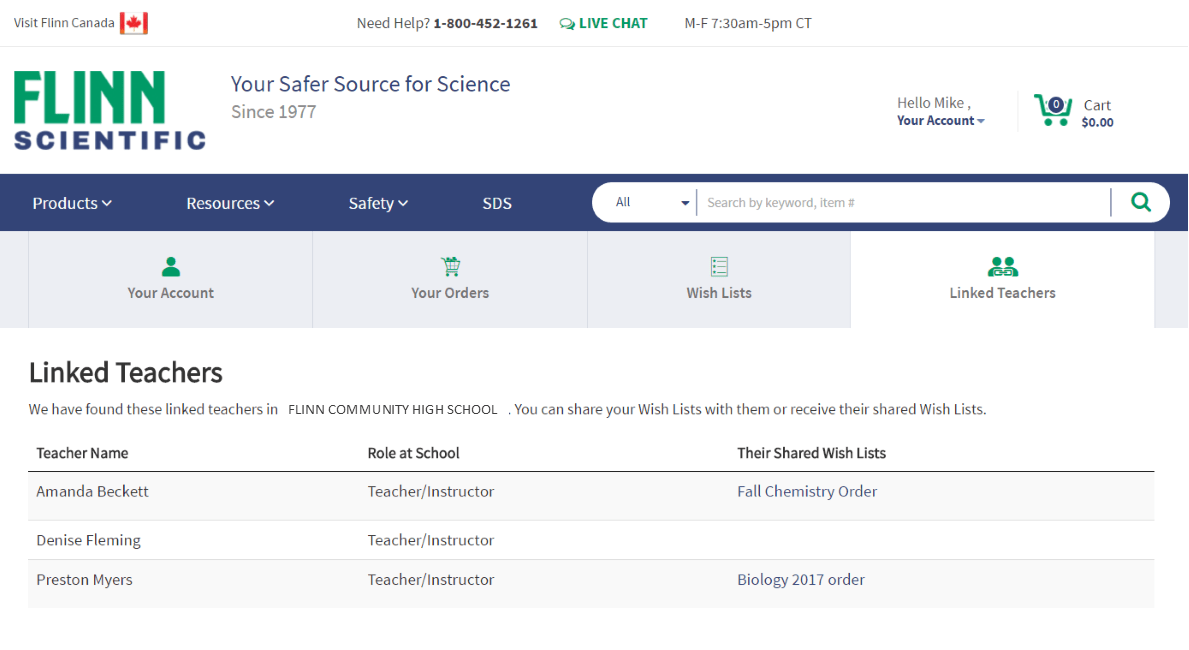The width and height of the screenshot is (1189, 650).
Task: Open the Biology 2017 order wish list
Action: click(x=801, y=580)
